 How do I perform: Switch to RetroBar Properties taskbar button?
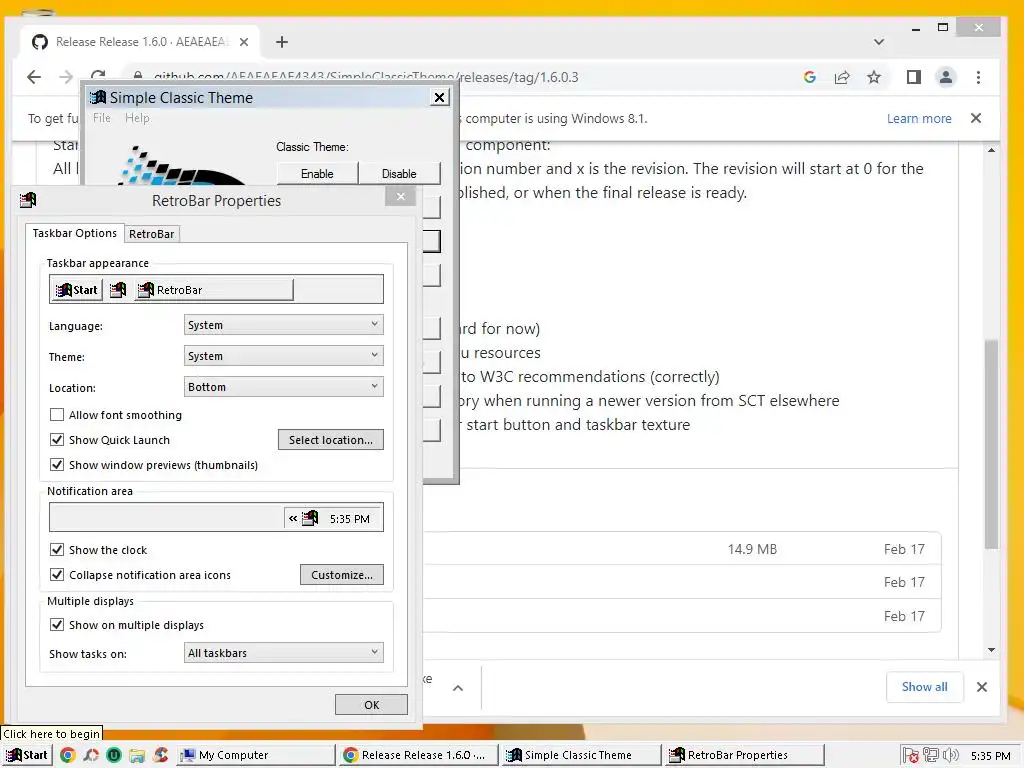coord(744,755)
